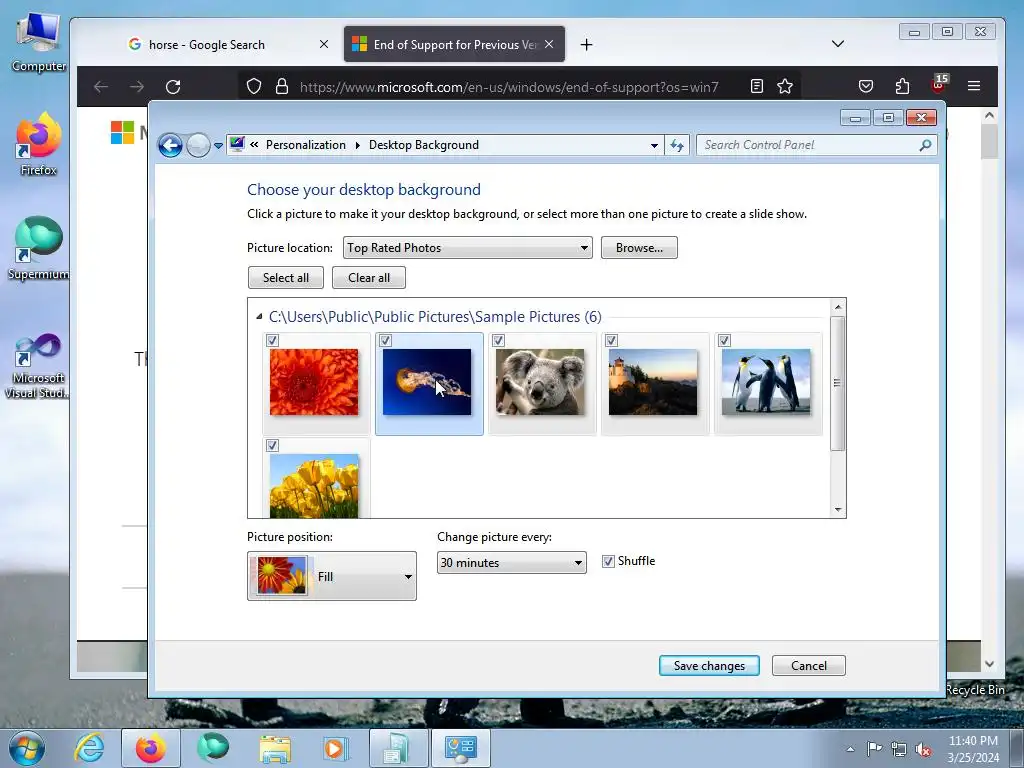Screen dimensions: 1024x768
Task: Click the picture list scroll up arrow
Action: [838, 307]
